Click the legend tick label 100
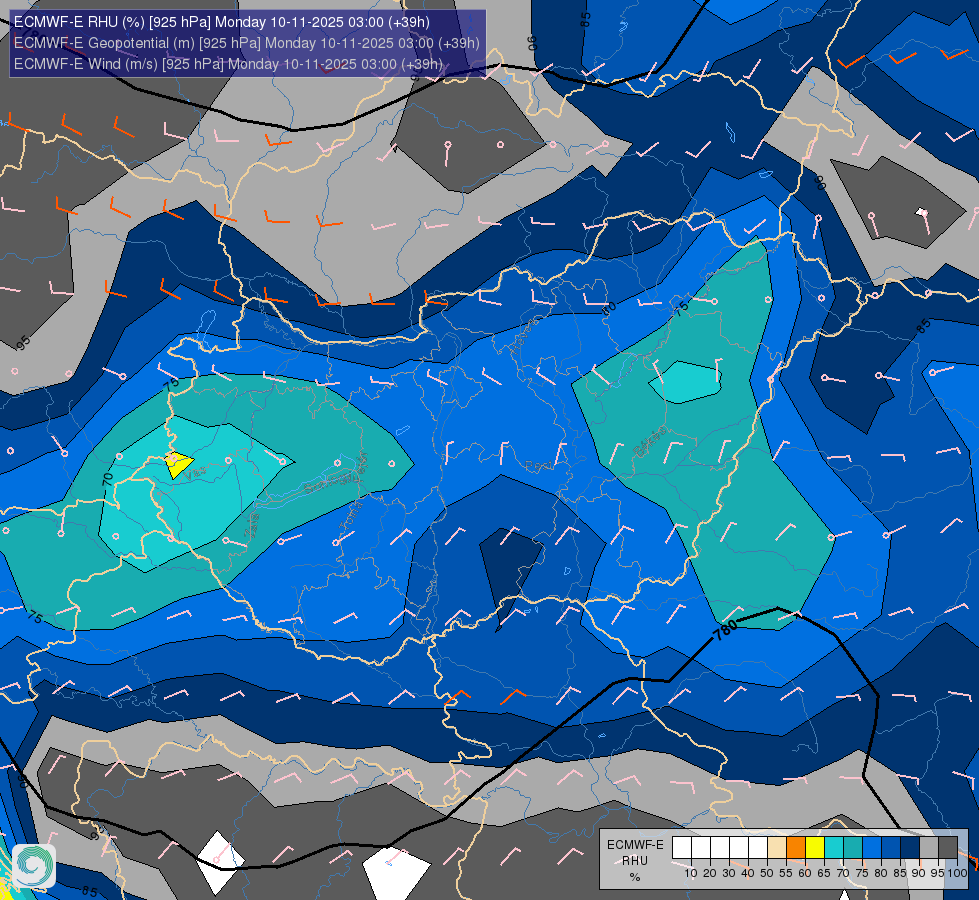Viewport: 979px width, 900px height. [x=957, y=873]
